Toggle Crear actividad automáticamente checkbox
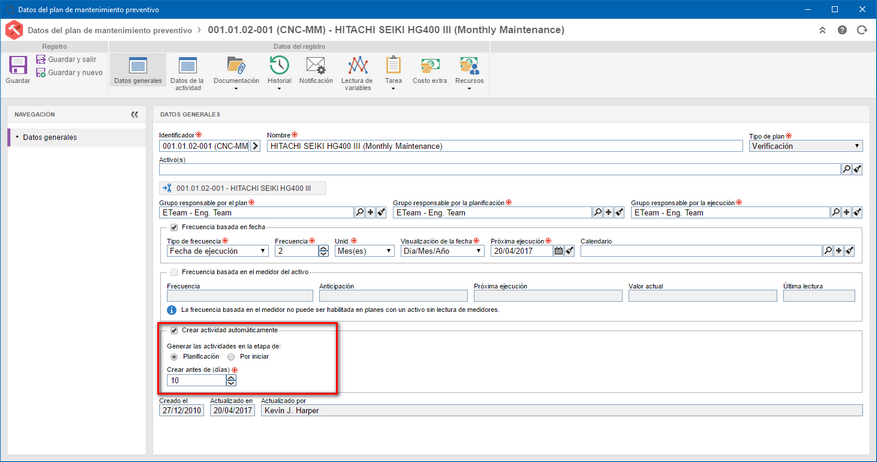This screenshot has height=462, width=877. [x=174, y=331]
